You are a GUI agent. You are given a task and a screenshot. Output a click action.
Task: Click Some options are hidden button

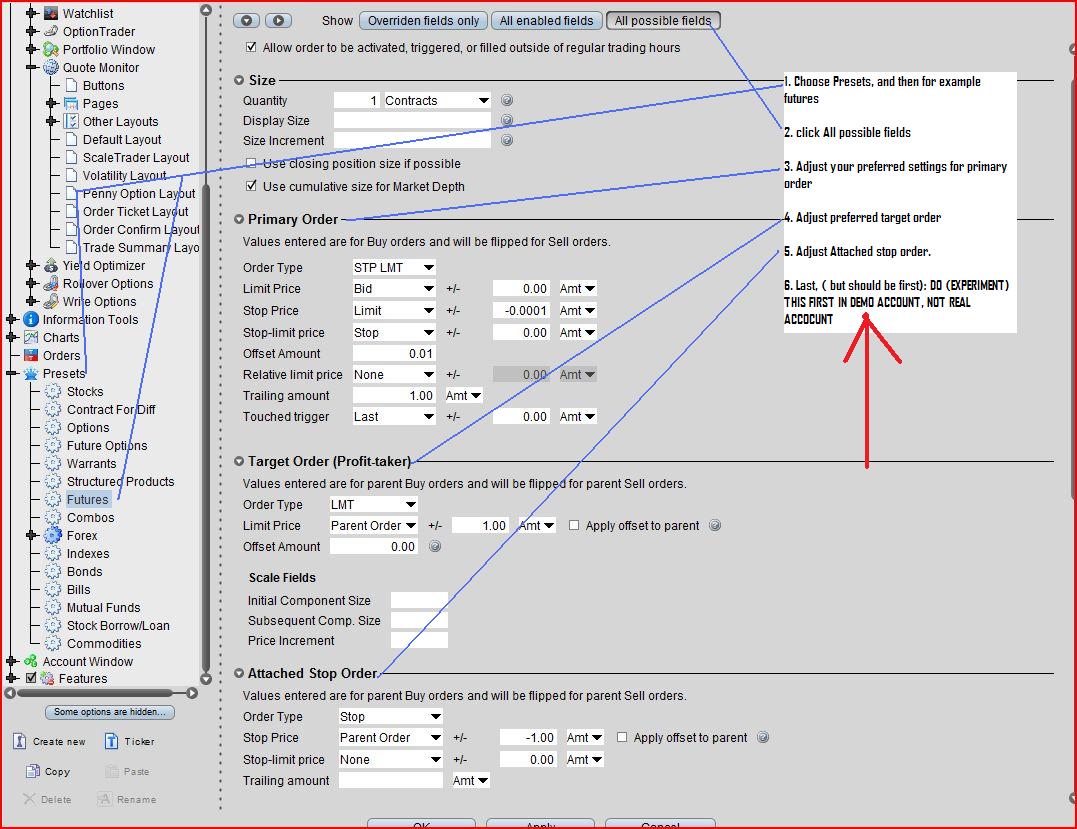click(110, 712)
